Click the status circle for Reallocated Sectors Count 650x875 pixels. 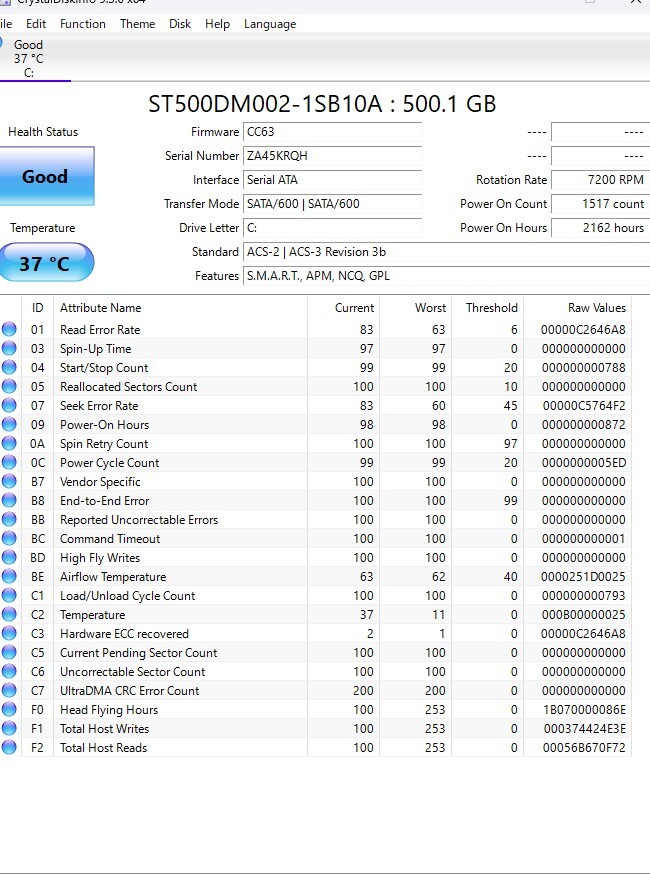(9, 386)
